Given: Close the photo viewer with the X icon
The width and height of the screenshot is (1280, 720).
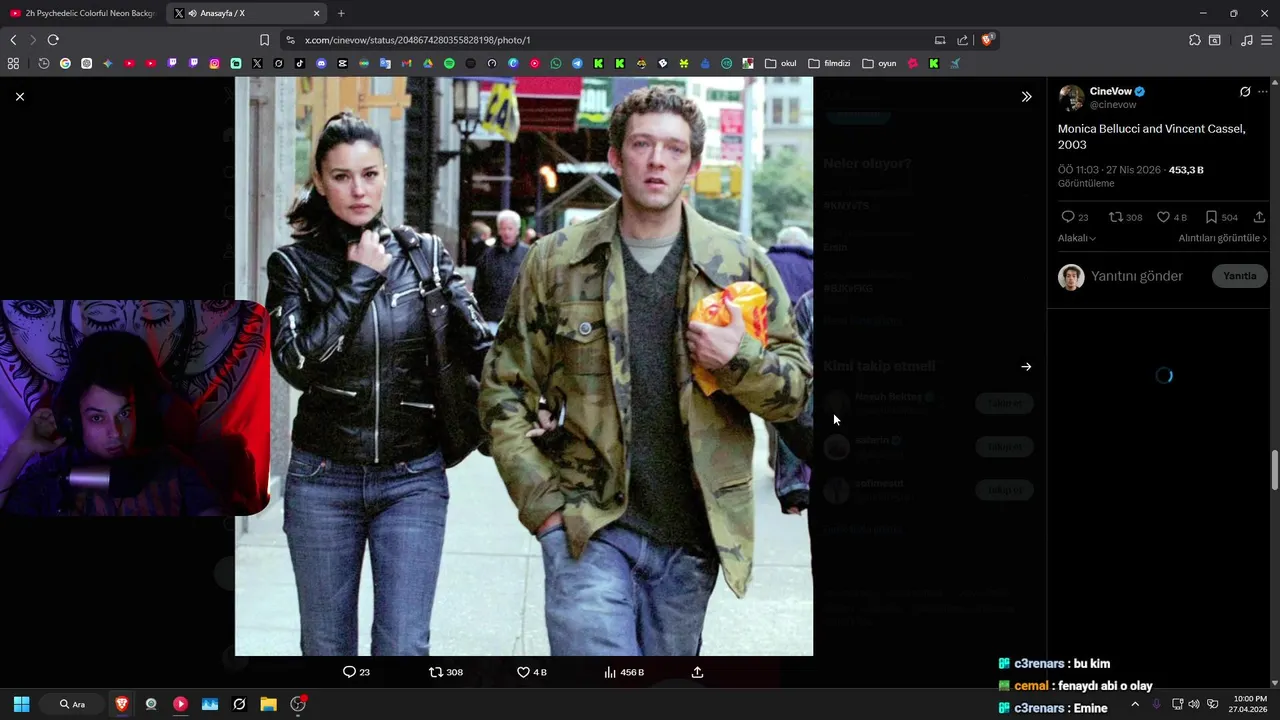Looking at the screenshot, I should 20,97.
